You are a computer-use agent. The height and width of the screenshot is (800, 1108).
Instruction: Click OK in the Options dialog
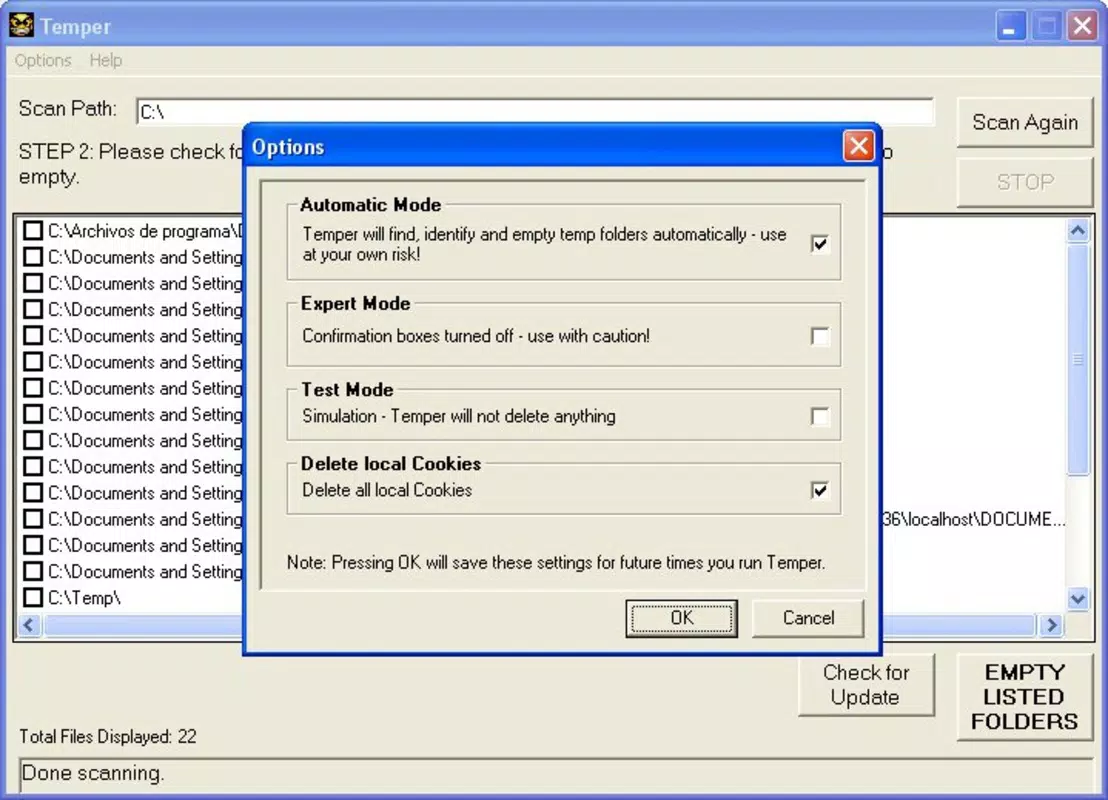pyautogui.click(x=681, y=618)
